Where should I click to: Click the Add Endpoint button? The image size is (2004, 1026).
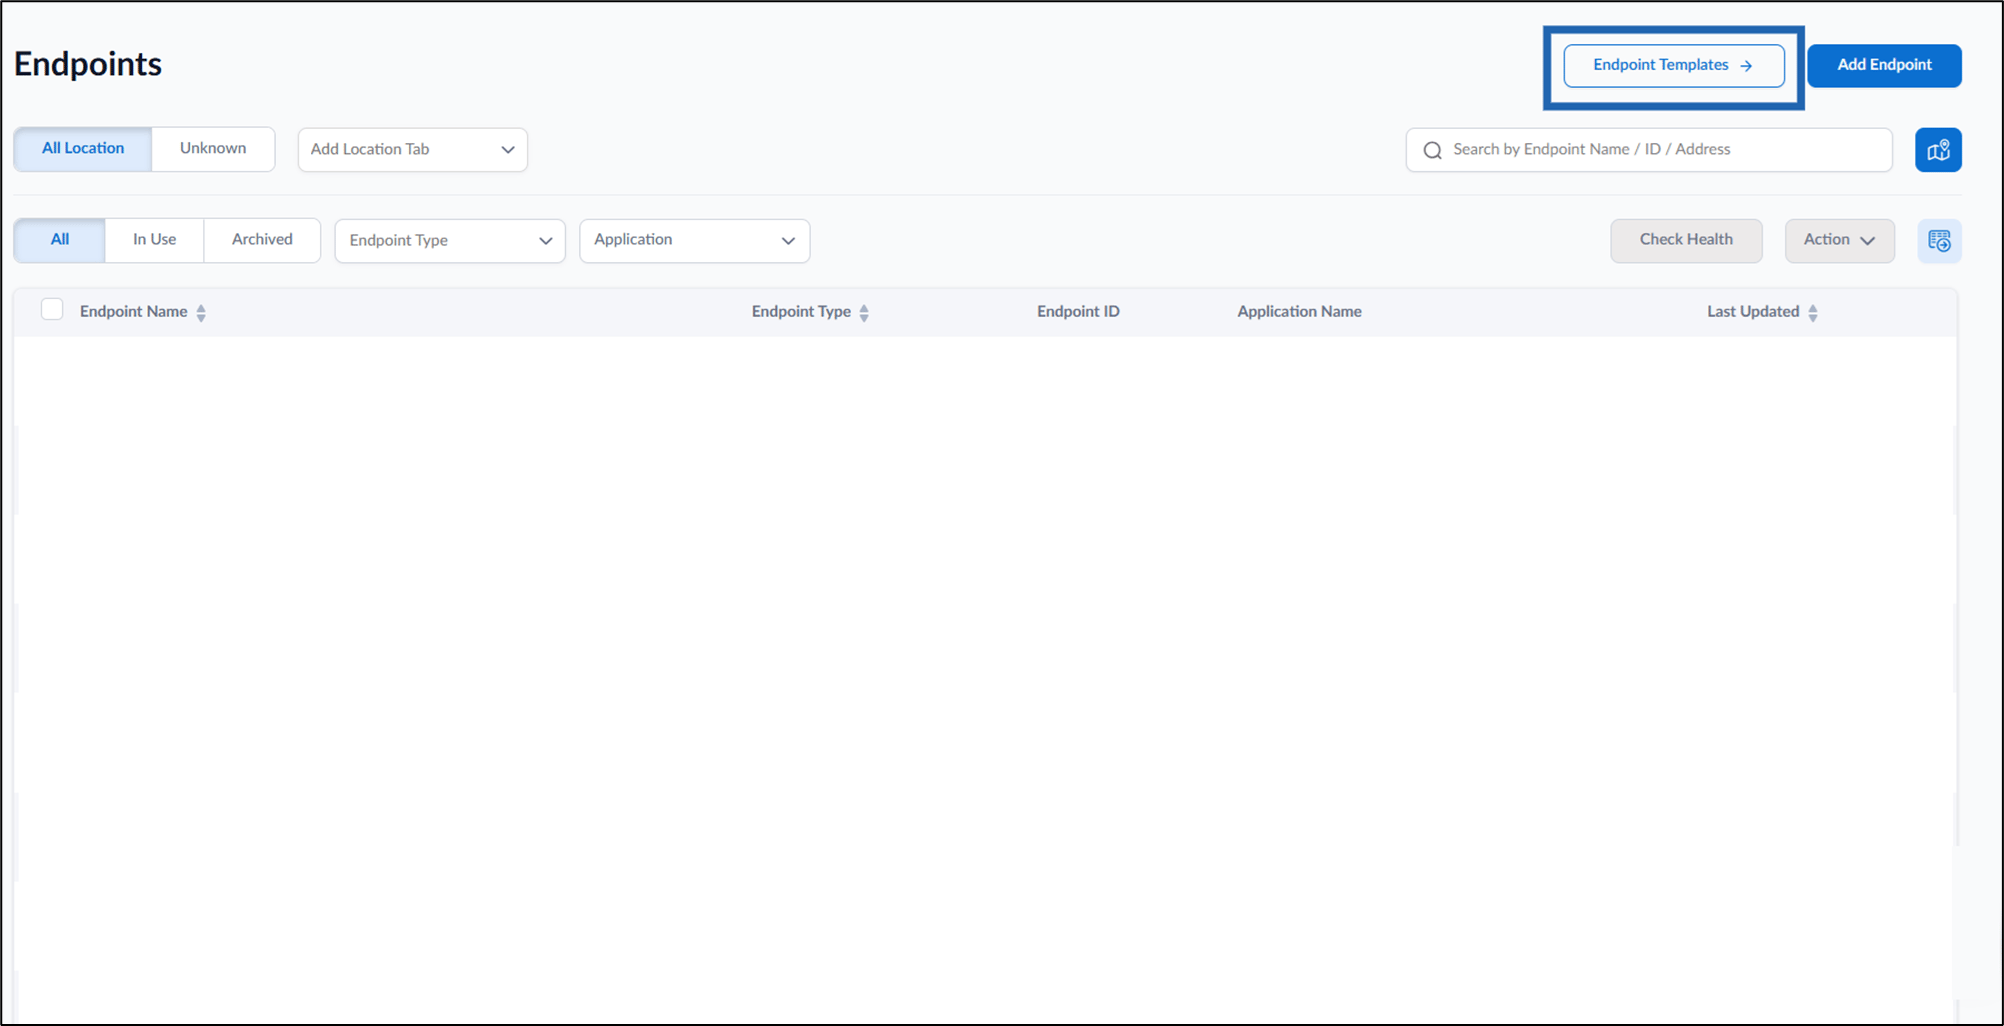[x=1884, y=65]
